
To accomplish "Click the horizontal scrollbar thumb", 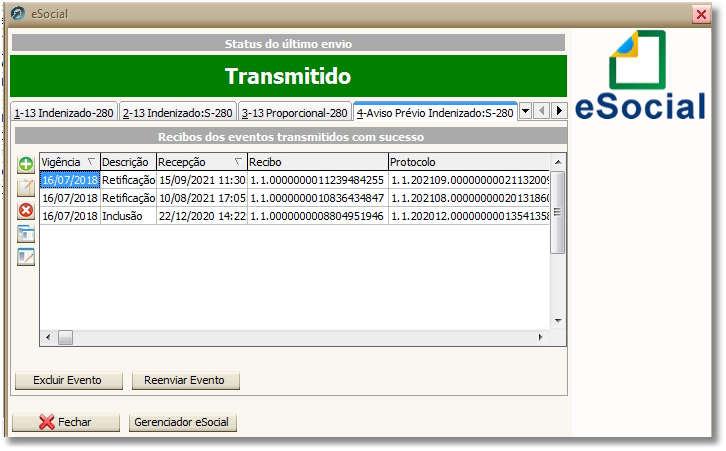I will point(65,338).
